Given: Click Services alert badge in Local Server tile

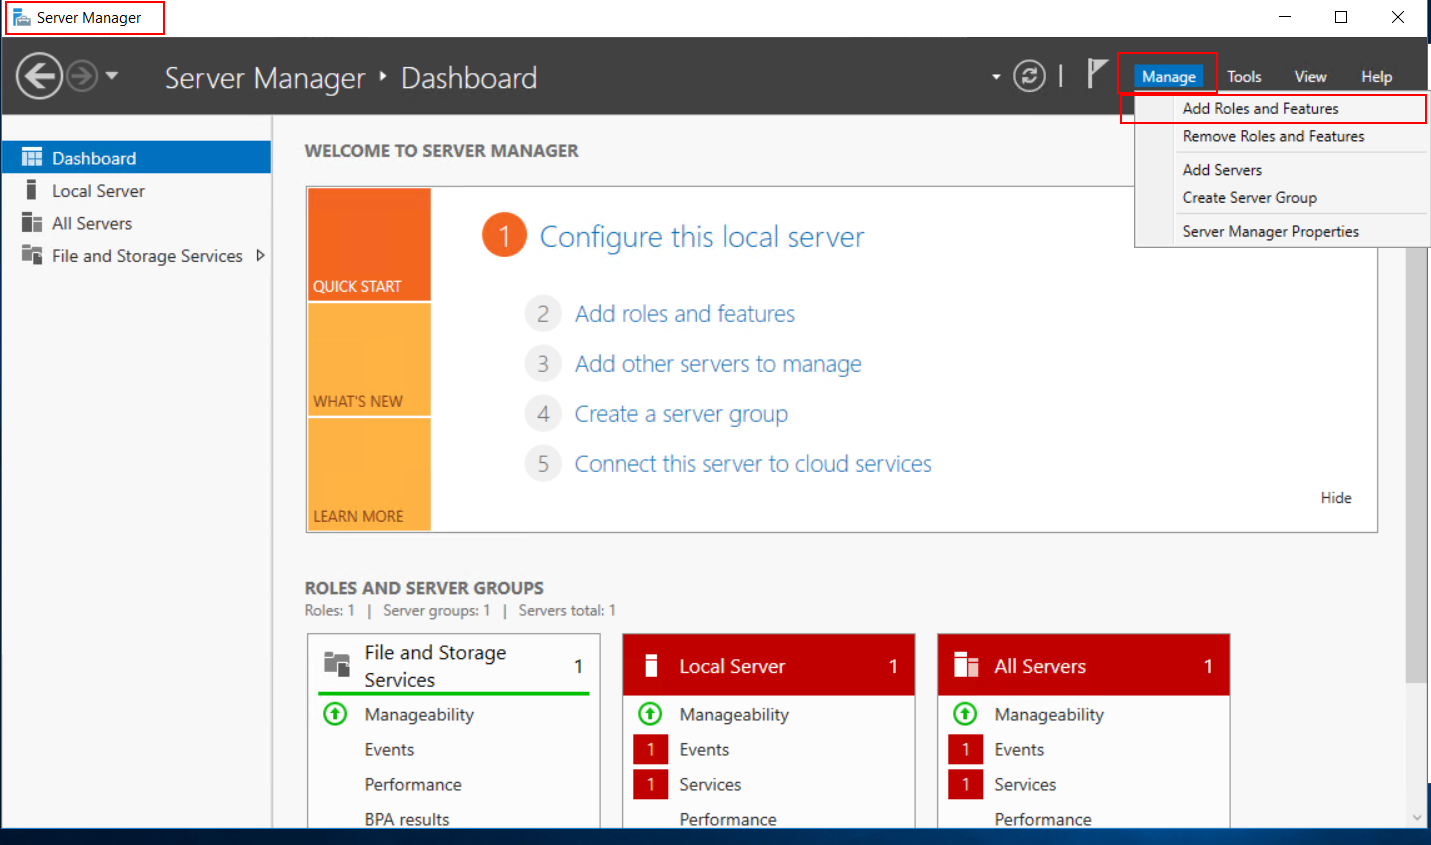Looking at the screenshot, I should coord(650,784).
